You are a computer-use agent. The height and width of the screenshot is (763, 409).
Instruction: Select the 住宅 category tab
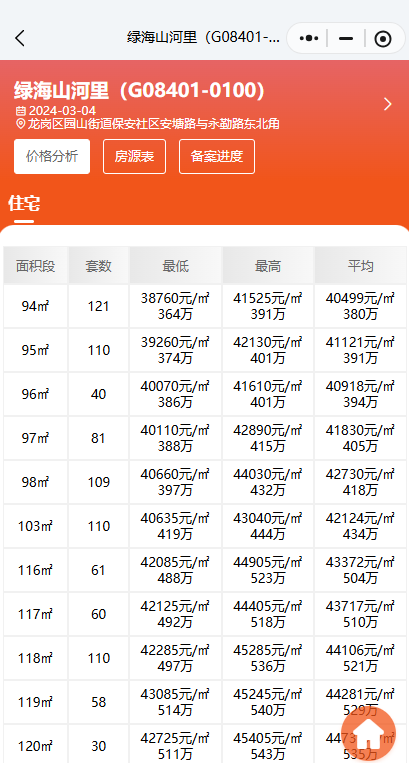[24, 203]
